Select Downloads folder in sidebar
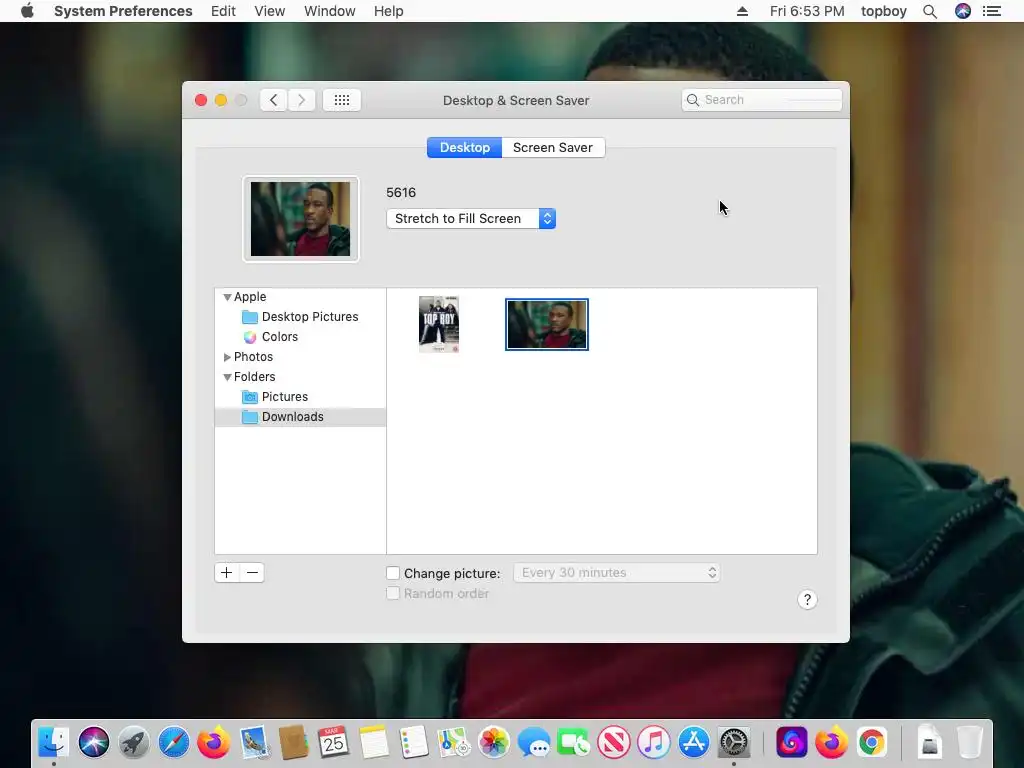The height and width of the screenshot is (768, 1024). (x=300, y=417)
